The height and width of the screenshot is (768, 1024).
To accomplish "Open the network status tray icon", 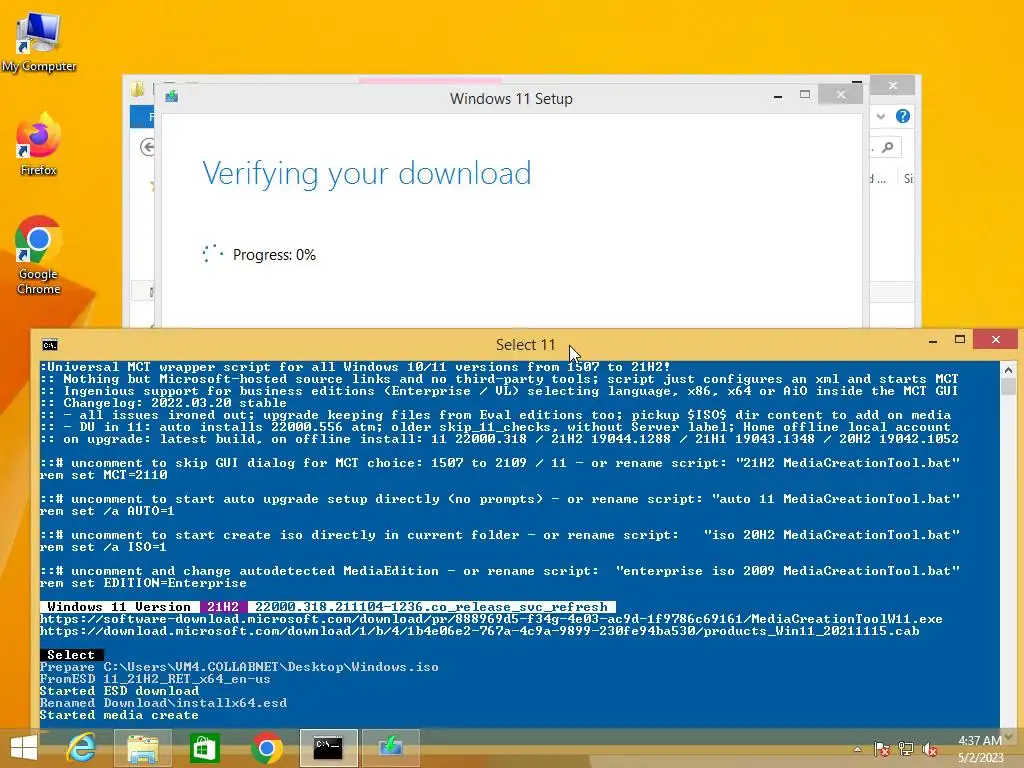I will [x=906, y=749].
